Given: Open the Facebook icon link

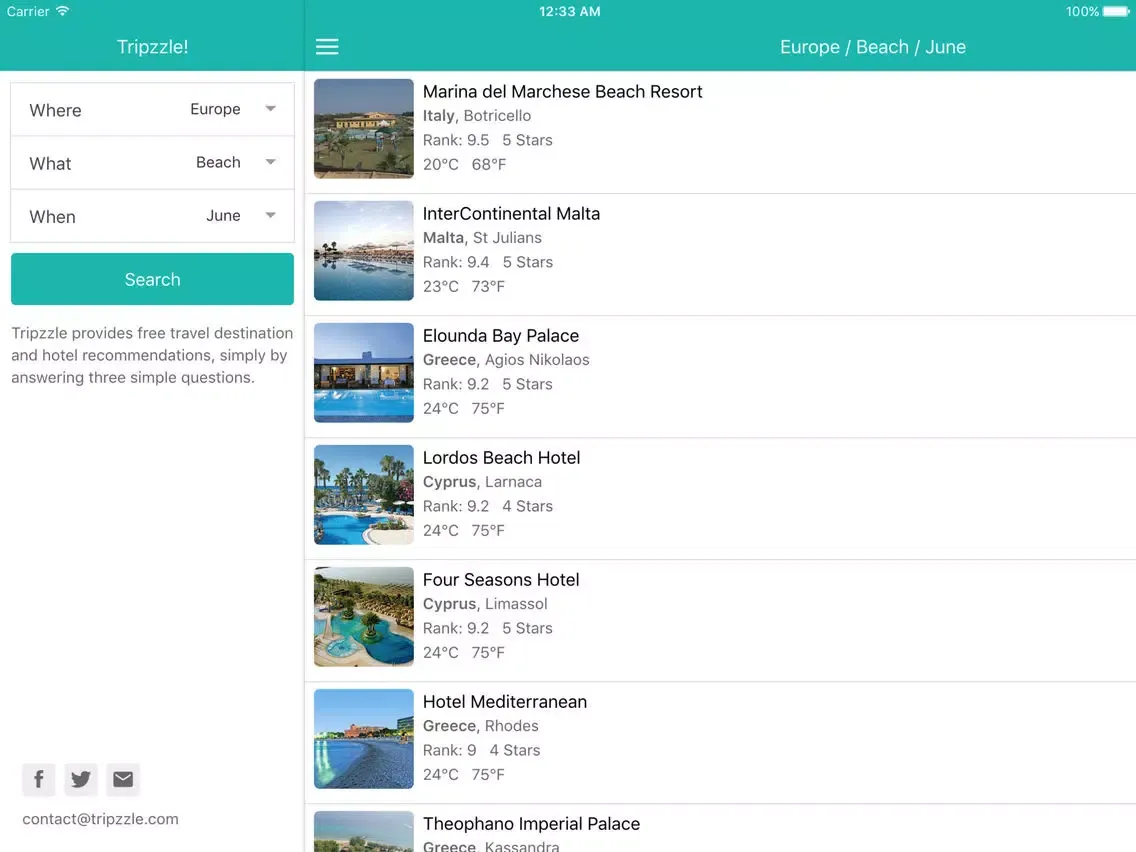Looking at the screenshot, I should 38,780.
